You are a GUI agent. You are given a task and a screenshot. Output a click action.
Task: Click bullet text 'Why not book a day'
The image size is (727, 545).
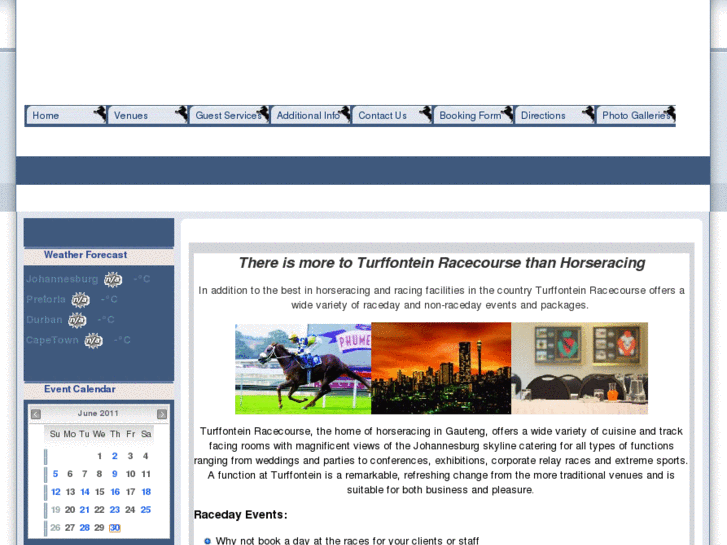[347, 540]
